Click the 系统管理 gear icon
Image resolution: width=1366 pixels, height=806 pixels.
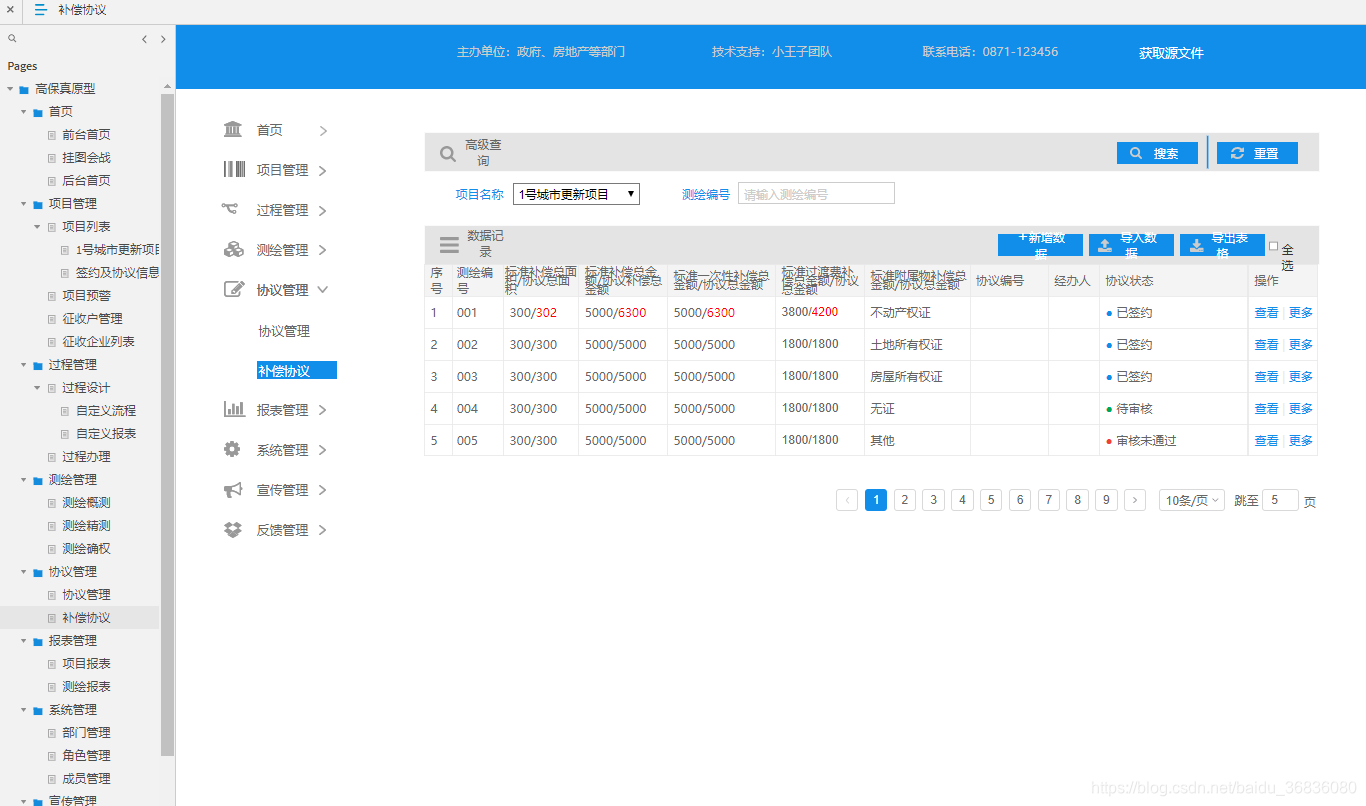(232, 449)
